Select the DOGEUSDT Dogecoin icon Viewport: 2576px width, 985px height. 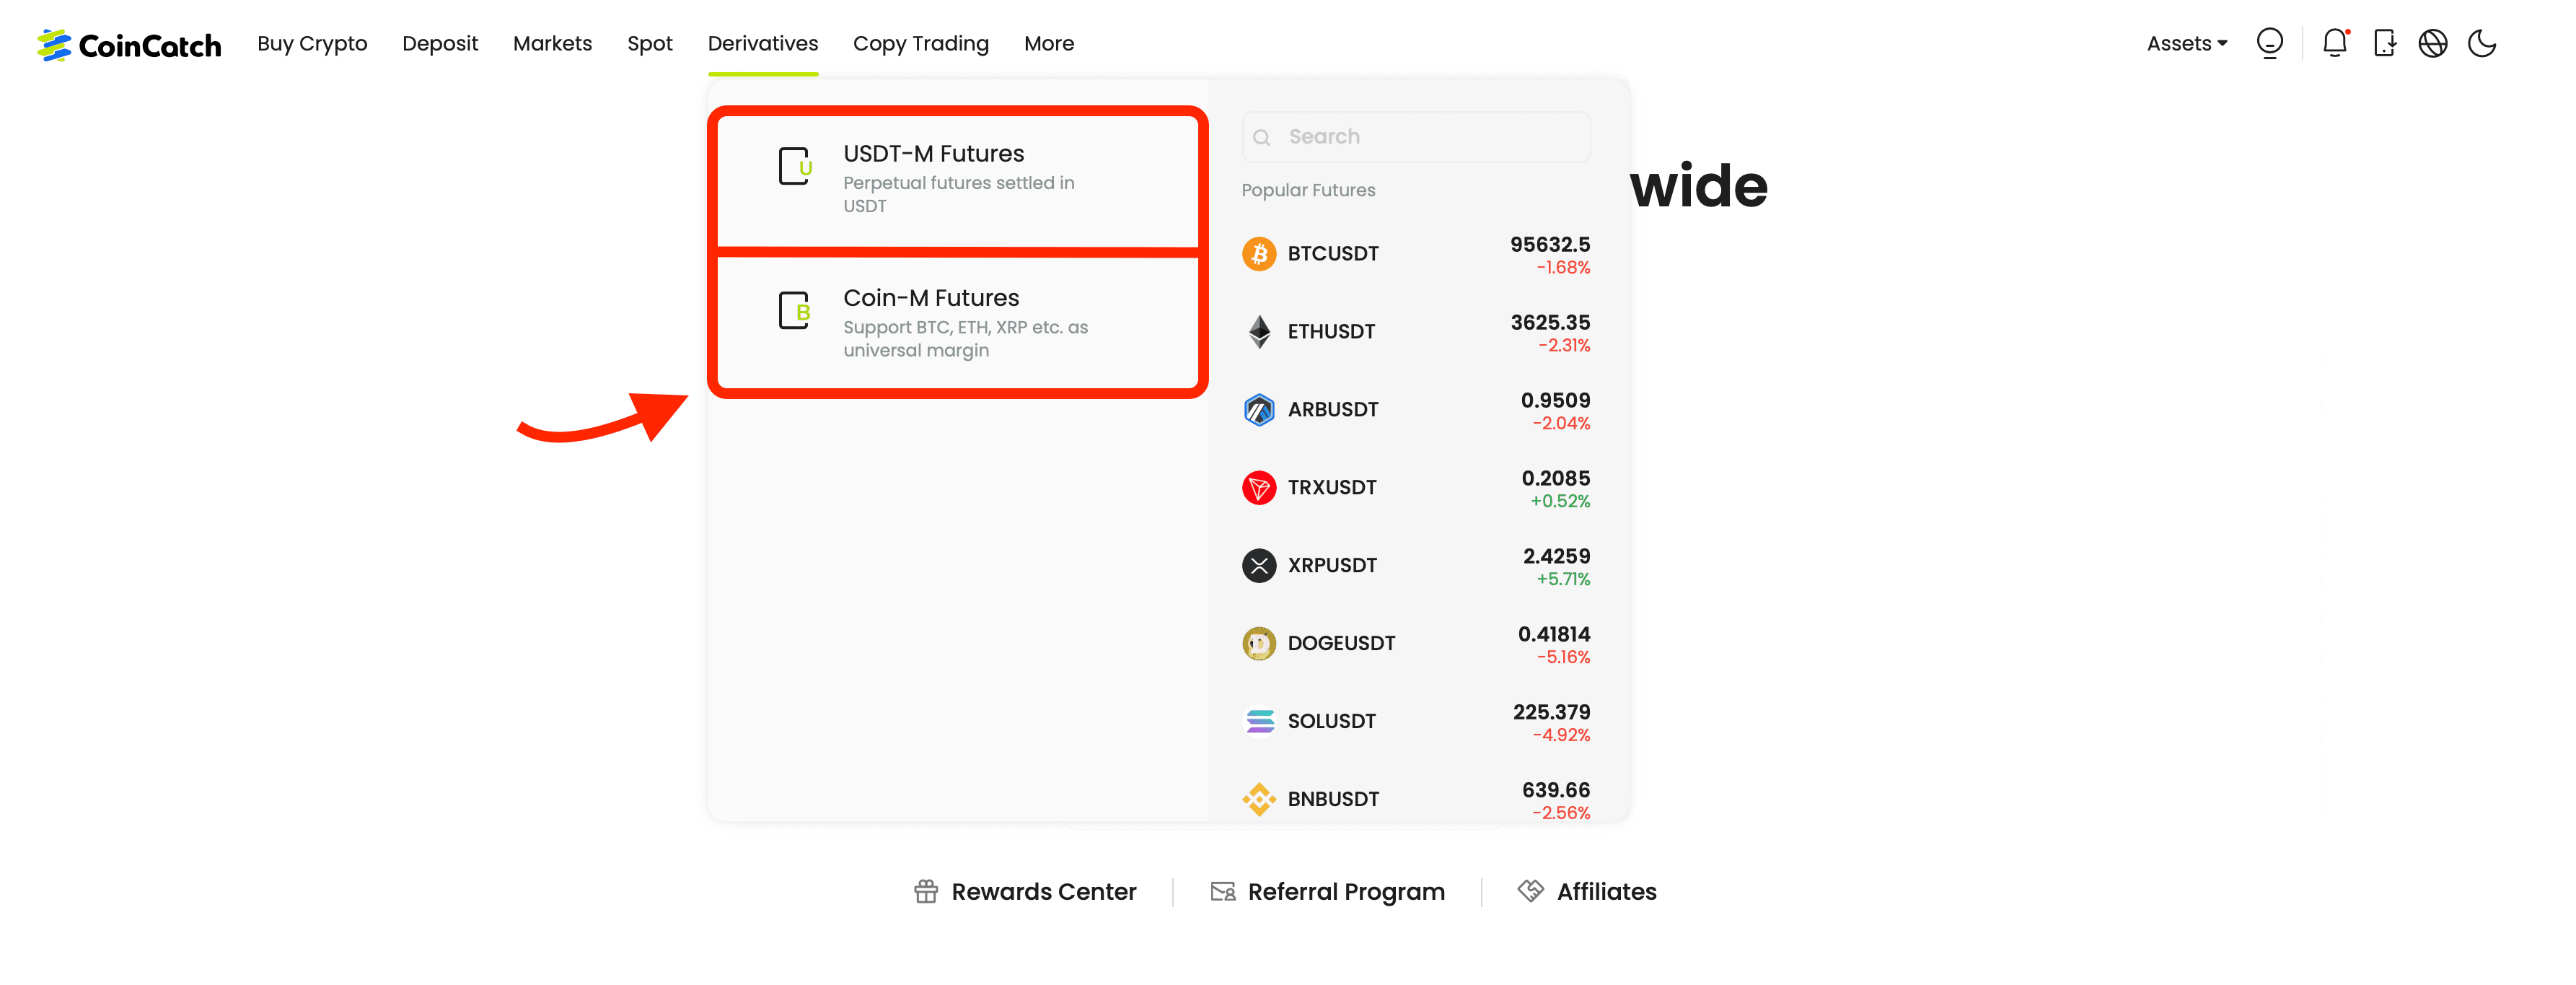[1259, 643]
